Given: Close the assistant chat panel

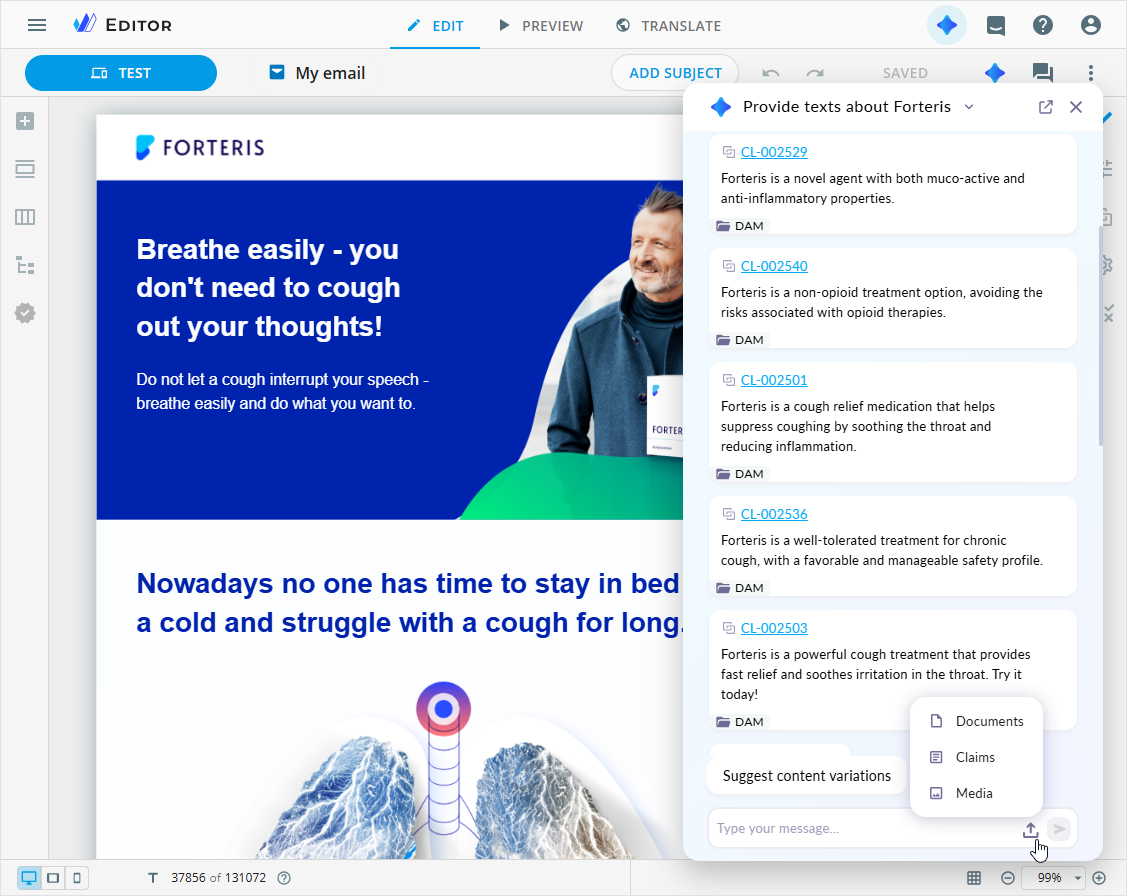Looking at the screenshot, I should pos(1076,107).
